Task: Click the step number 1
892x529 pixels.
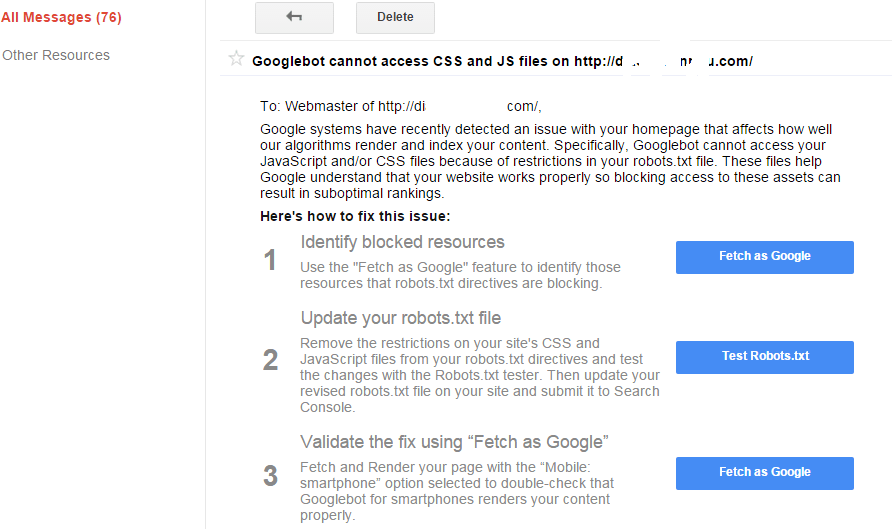Action: click(270, 261)
